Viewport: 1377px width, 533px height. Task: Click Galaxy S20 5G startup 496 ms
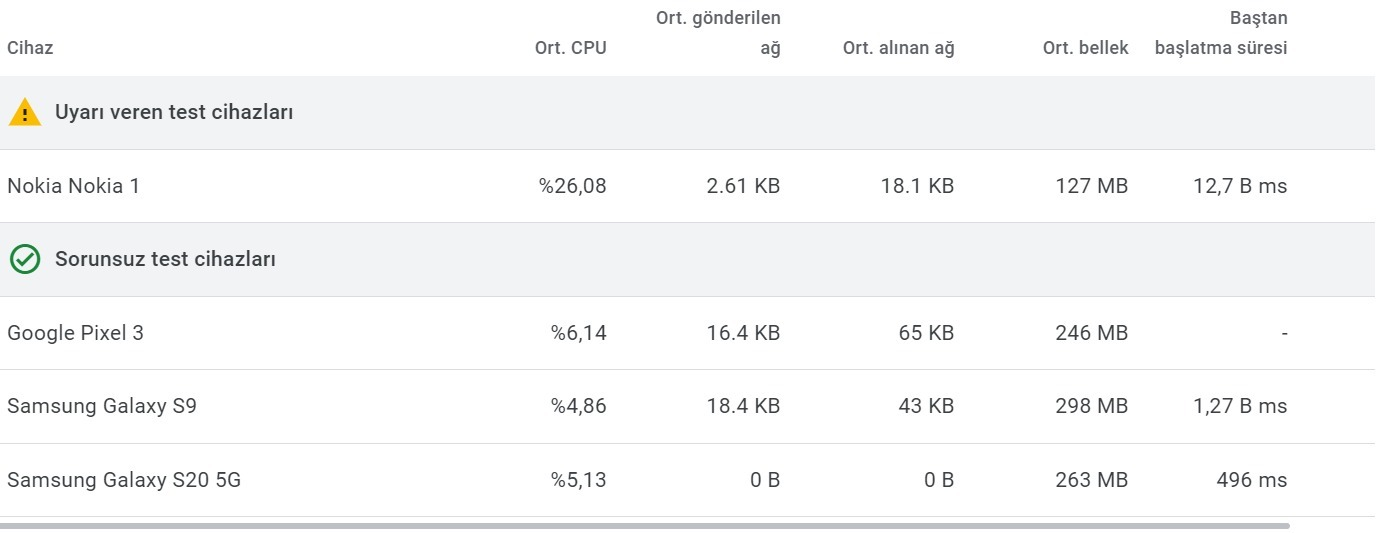pyautogui.click(x=1252, y=480)
